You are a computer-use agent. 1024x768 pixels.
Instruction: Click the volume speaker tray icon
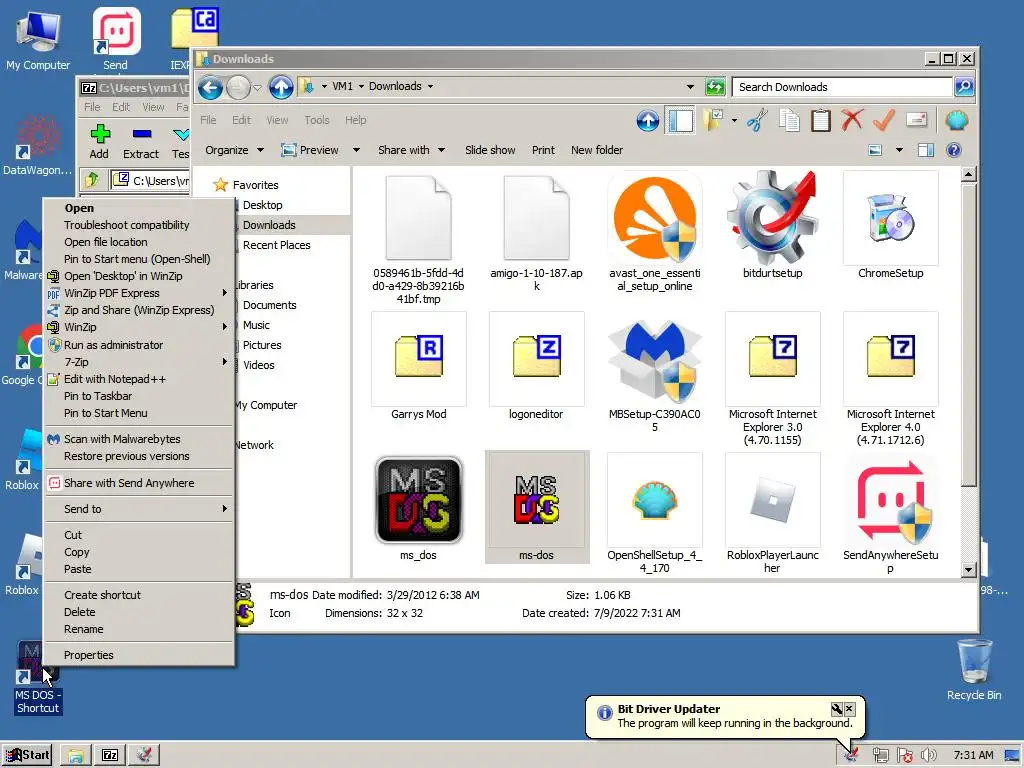pyautogui.click(x=928, y=756)
